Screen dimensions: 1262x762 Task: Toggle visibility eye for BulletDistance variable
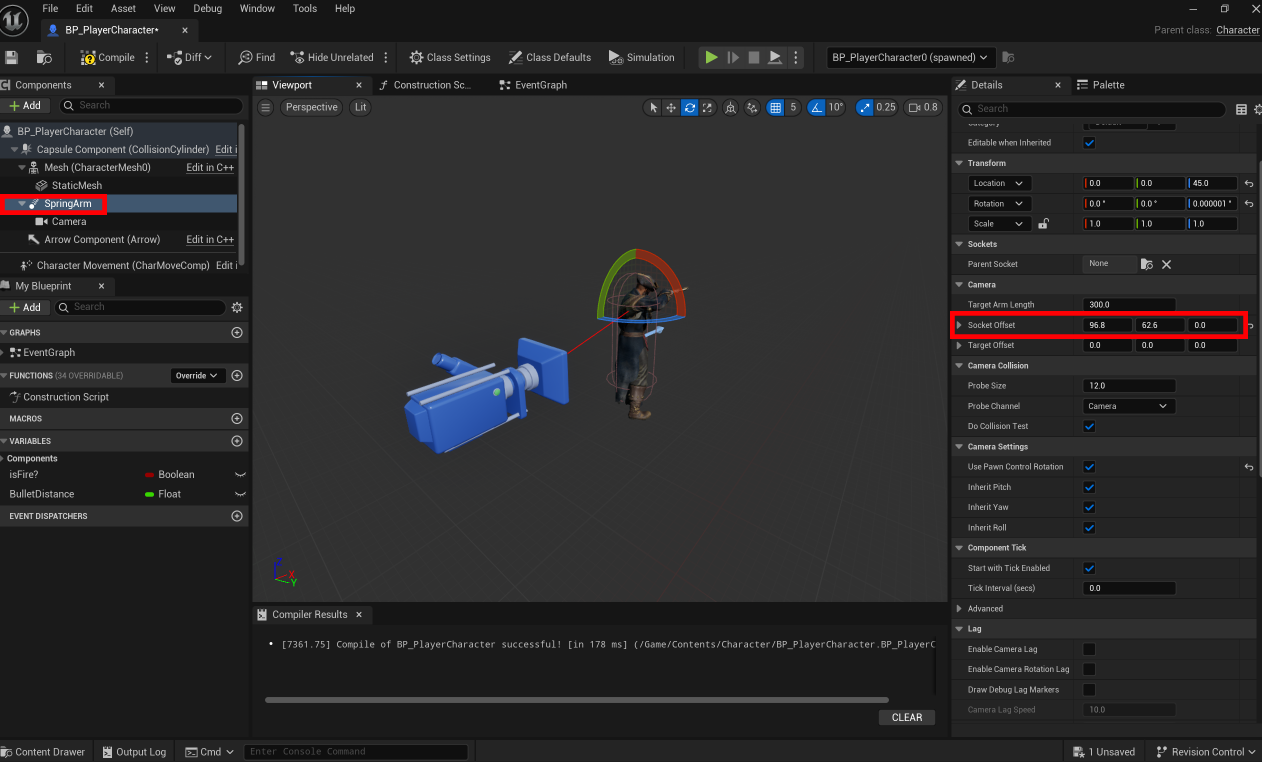(240, 495)
